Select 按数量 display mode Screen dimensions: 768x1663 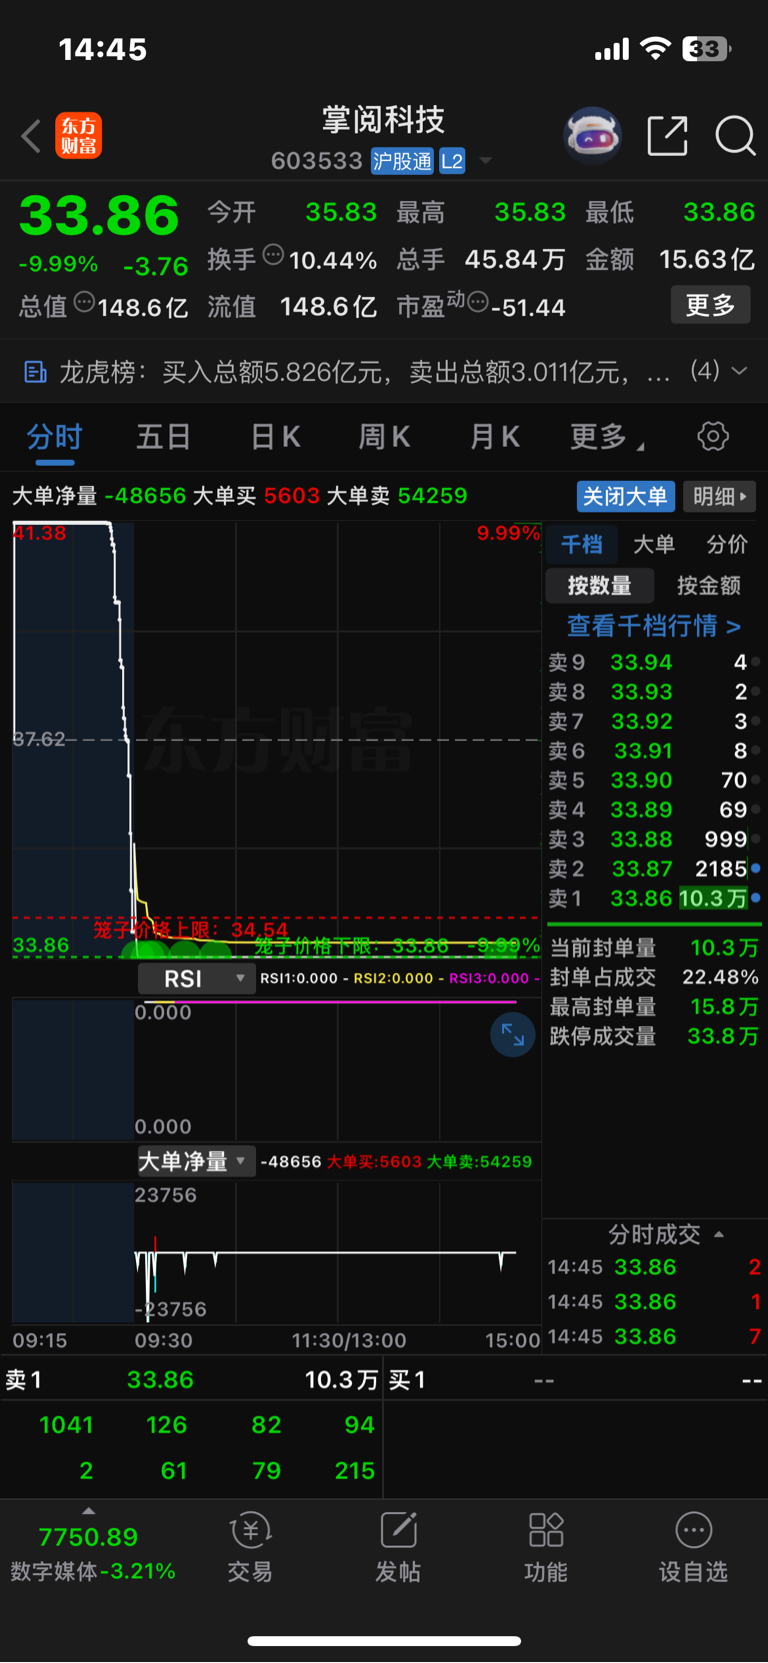click(600, 586)
